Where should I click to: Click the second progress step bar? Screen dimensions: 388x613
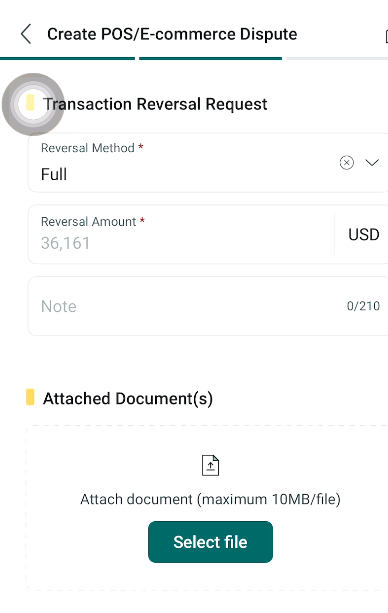[x=210, y=59]
